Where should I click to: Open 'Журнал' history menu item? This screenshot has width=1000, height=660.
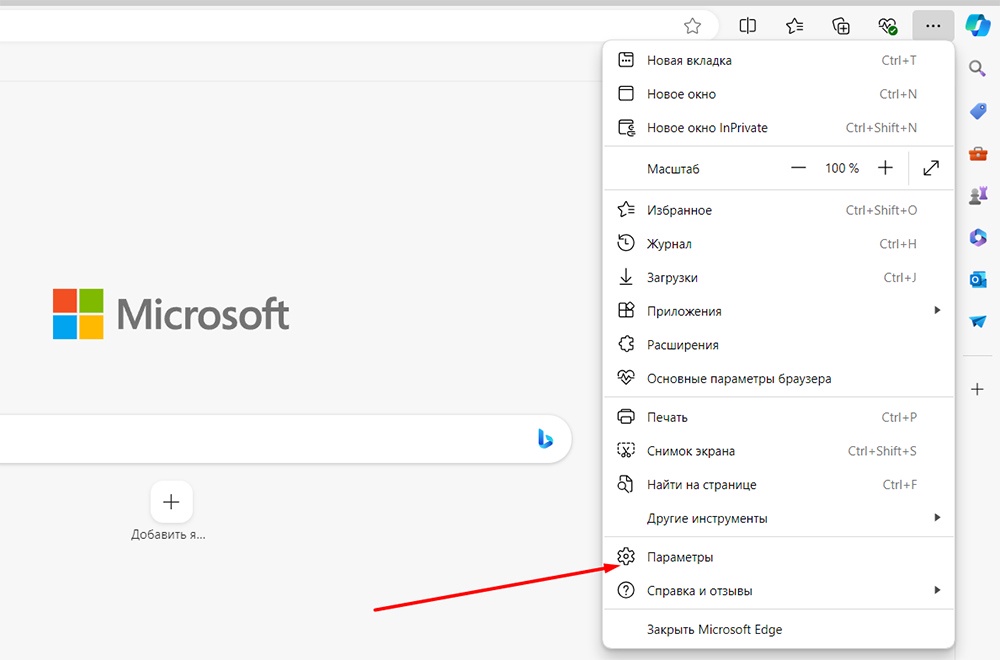pos(778,244)
